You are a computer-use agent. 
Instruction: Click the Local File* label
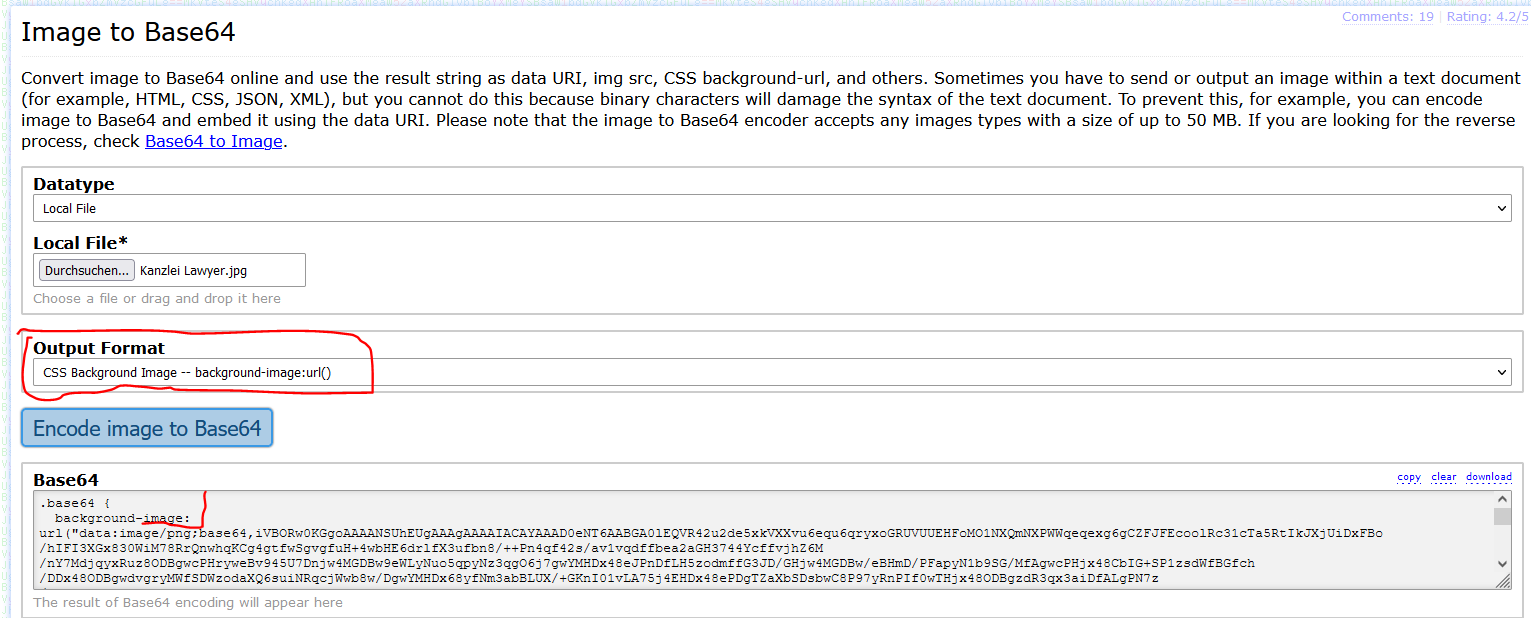coord(81,242)
